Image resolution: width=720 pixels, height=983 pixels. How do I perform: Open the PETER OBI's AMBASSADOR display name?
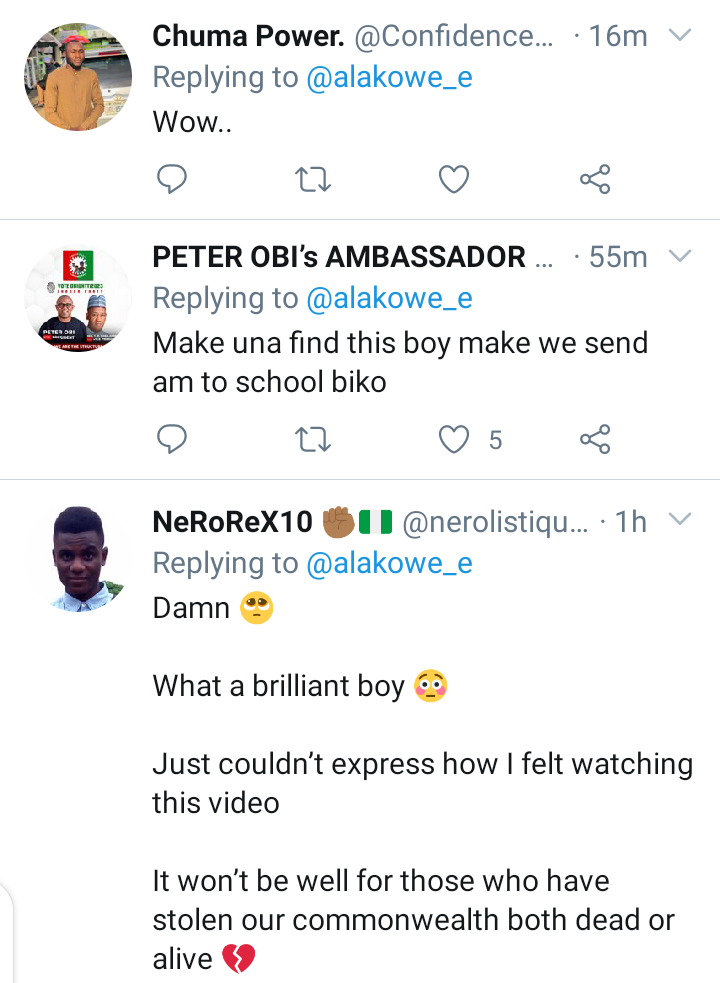[x=338, y=257]
